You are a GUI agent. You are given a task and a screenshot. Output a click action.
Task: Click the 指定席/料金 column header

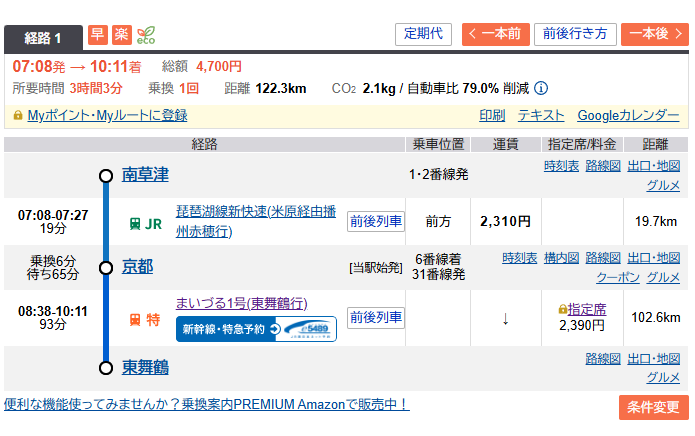(582, 144)
